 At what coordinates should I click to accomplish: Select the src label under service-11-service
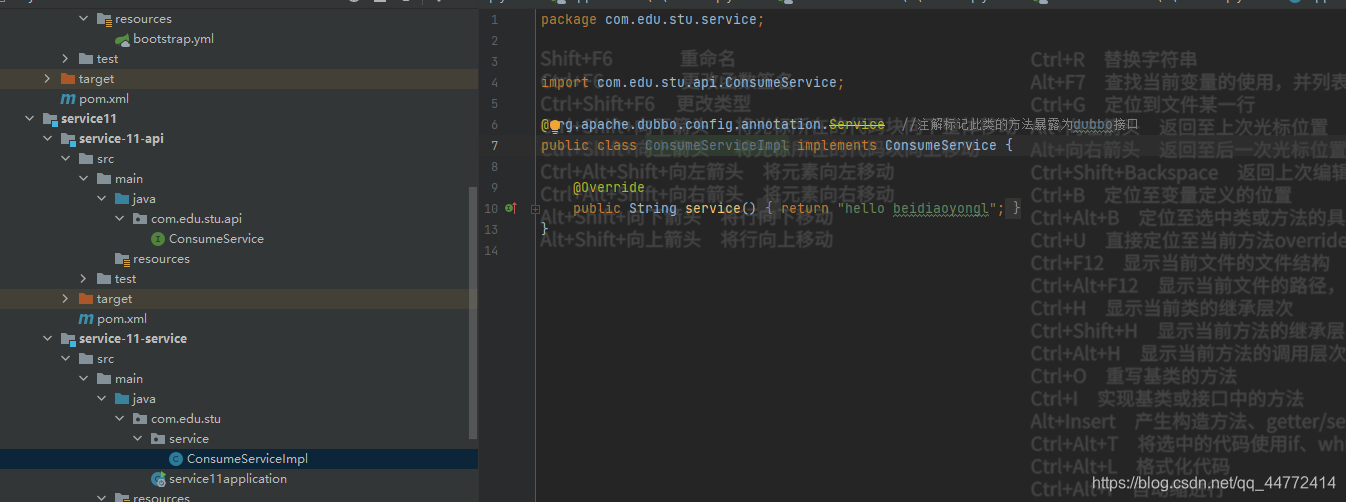106,359
